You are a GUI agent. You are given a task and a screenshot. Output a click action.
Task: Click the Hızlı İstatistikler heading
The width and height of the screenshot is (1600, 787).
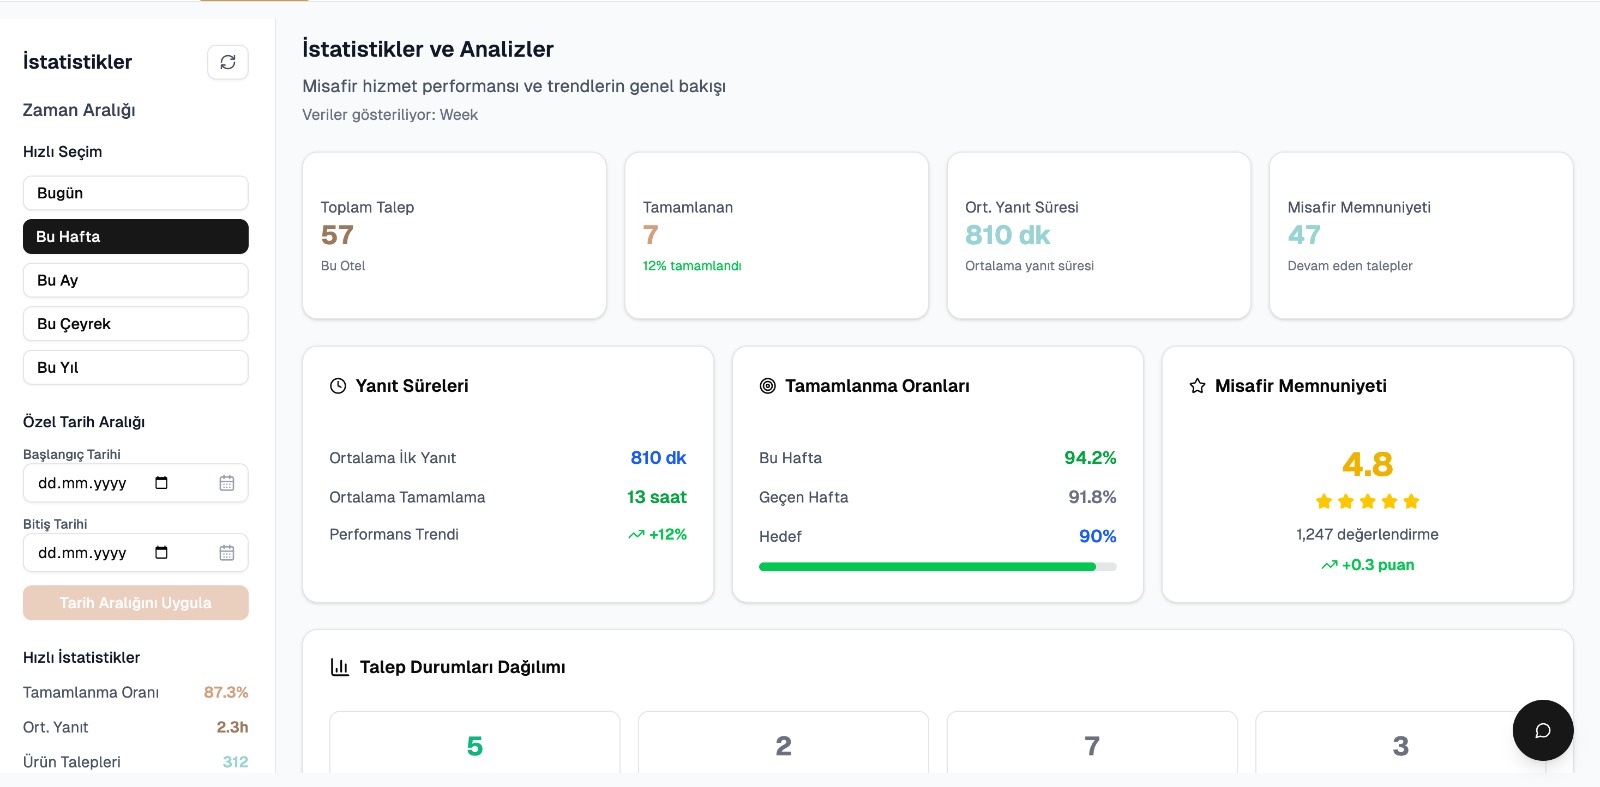(81, 657)
